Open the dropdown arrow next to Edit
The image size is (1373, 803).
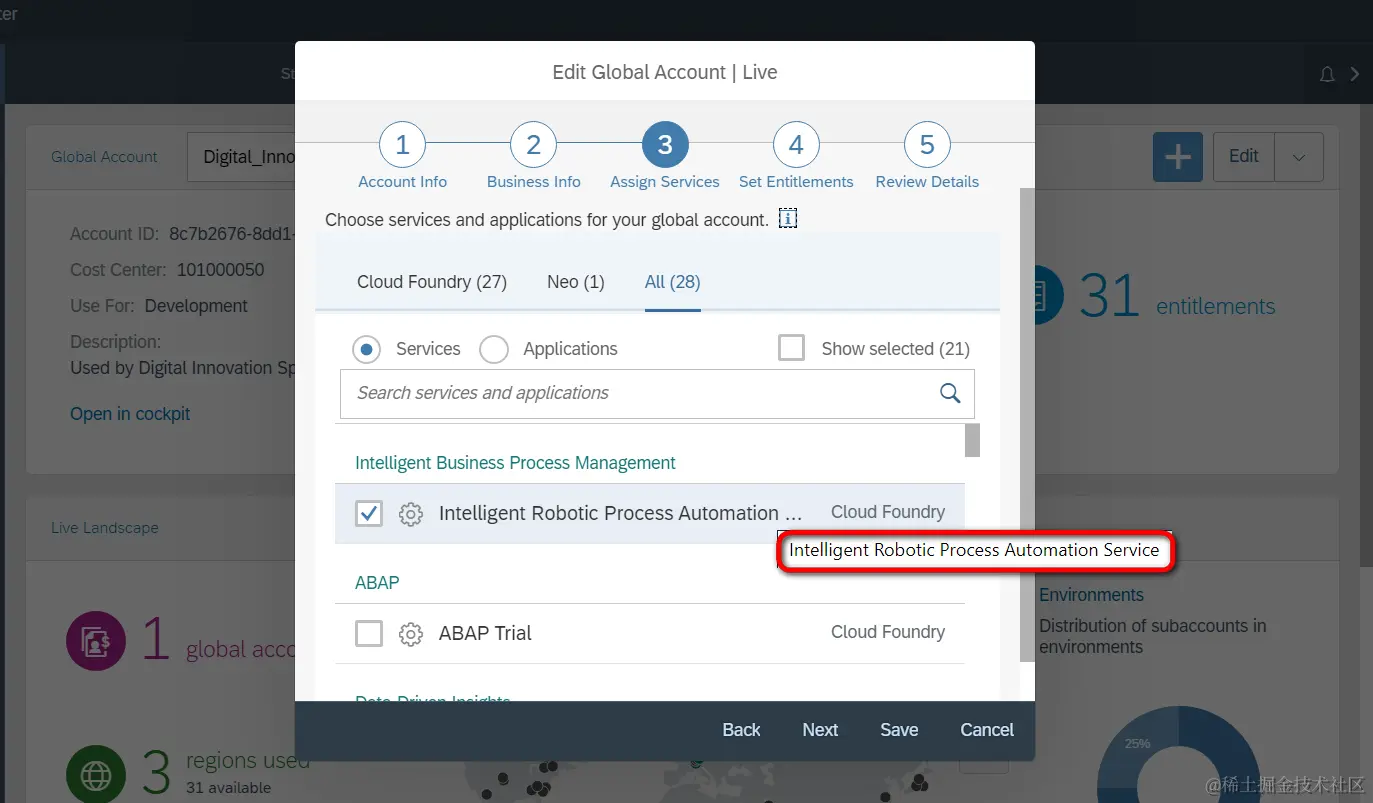pos(1299,157)
